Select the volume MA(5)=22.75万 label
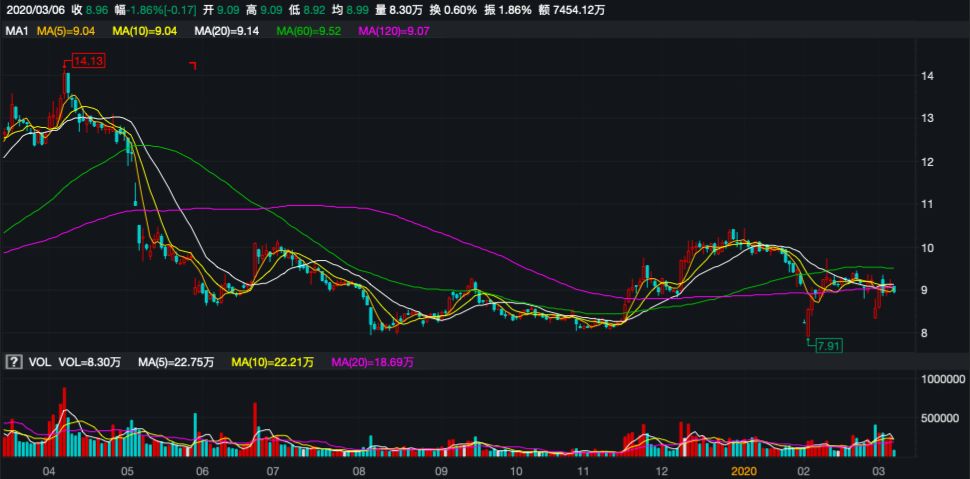 click(180, 361)
